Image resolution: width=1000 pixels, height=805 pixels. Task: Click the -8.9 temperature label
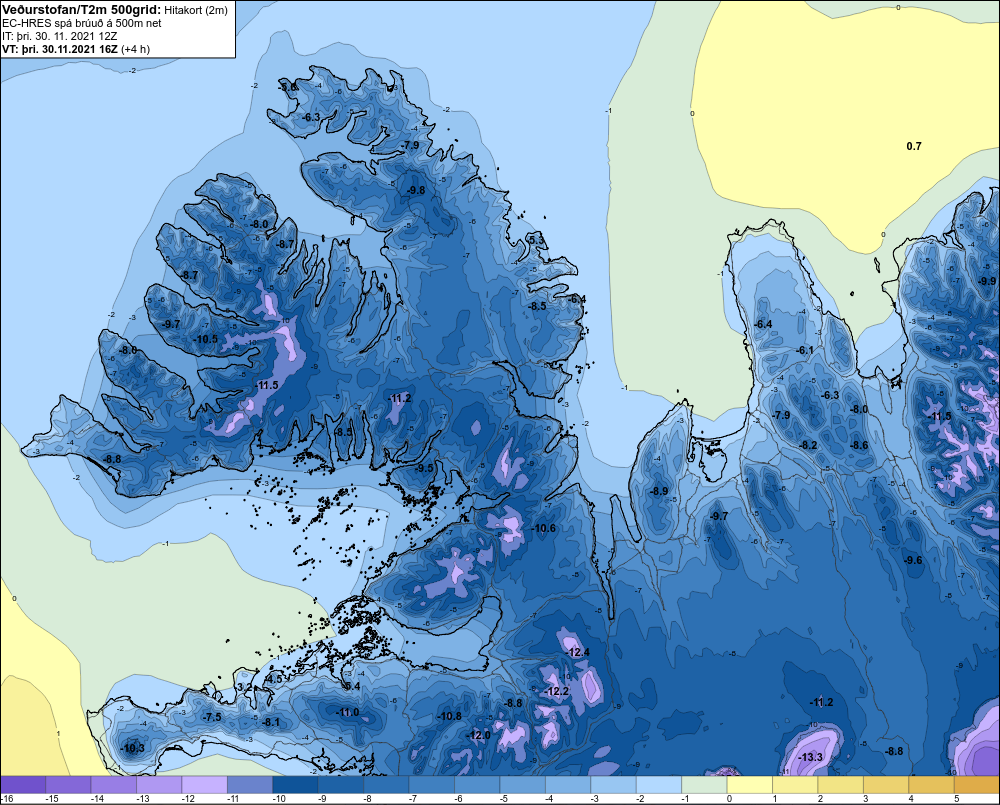(x=659, y=491)
